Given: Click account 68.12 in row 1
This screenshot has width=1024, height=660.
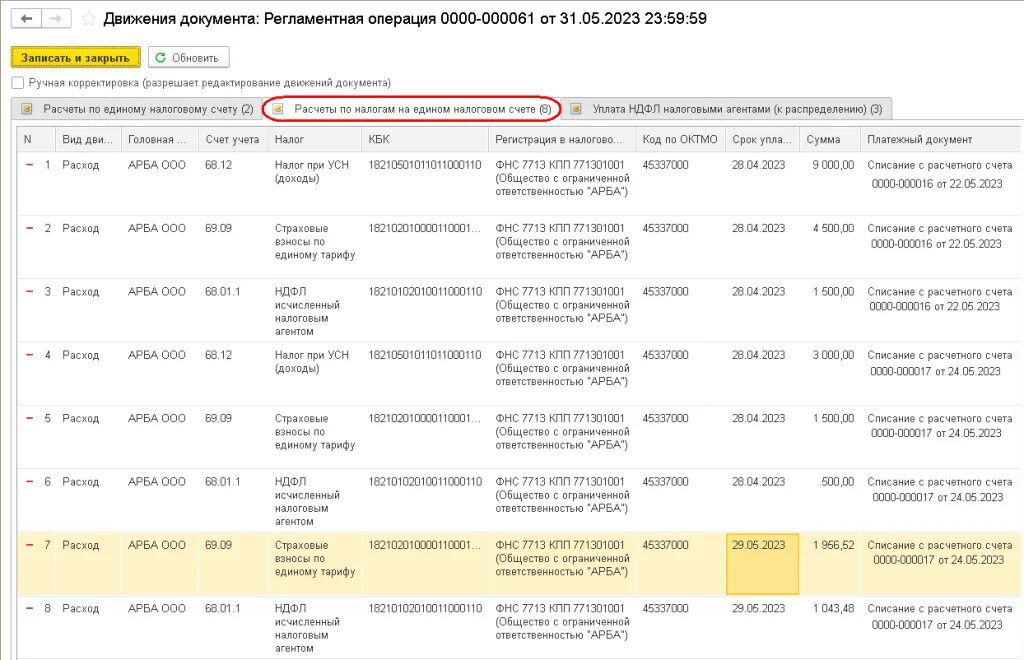Looking at the screenshot, I should (218, 165).
